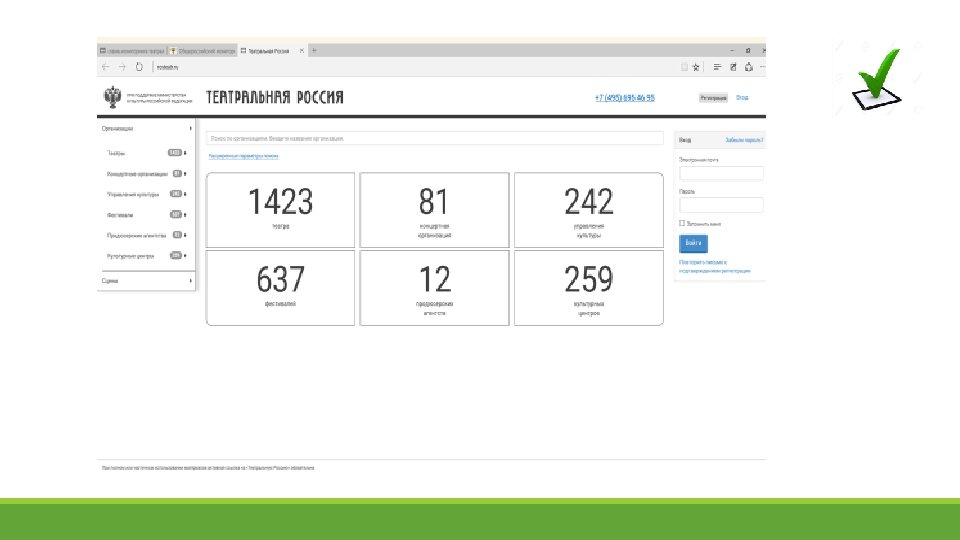Open the 637 фестивалей tile
This screenshot has width=960, height=540.
point(280,288)
